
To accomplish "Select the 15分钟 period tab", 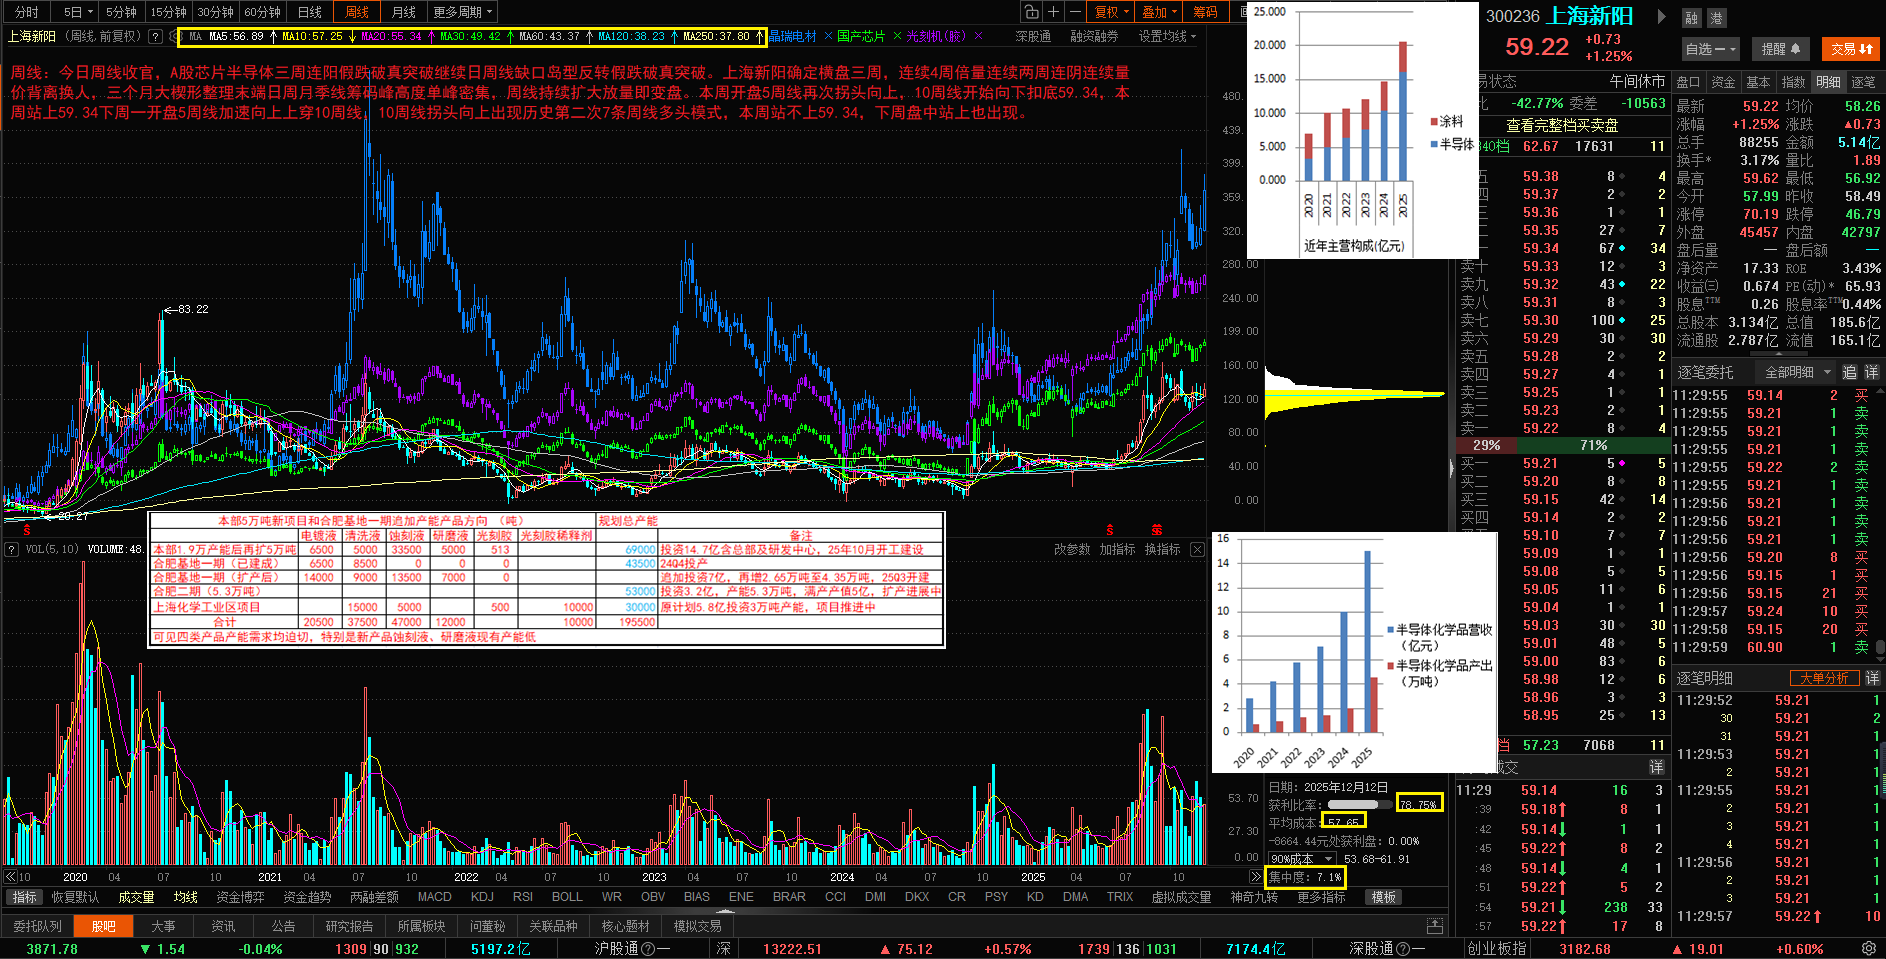I will click(x=168, y=12).
